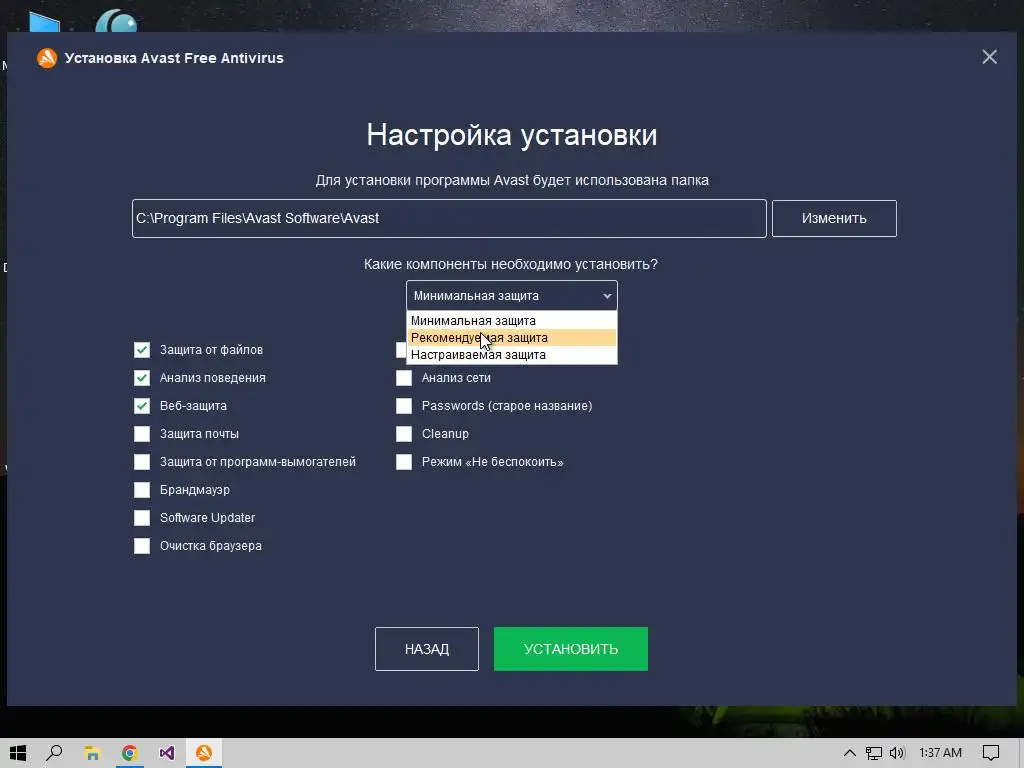Open Visual Studio from taskbar
This screenshot has width=1024, height=768.
coord(167,753)
